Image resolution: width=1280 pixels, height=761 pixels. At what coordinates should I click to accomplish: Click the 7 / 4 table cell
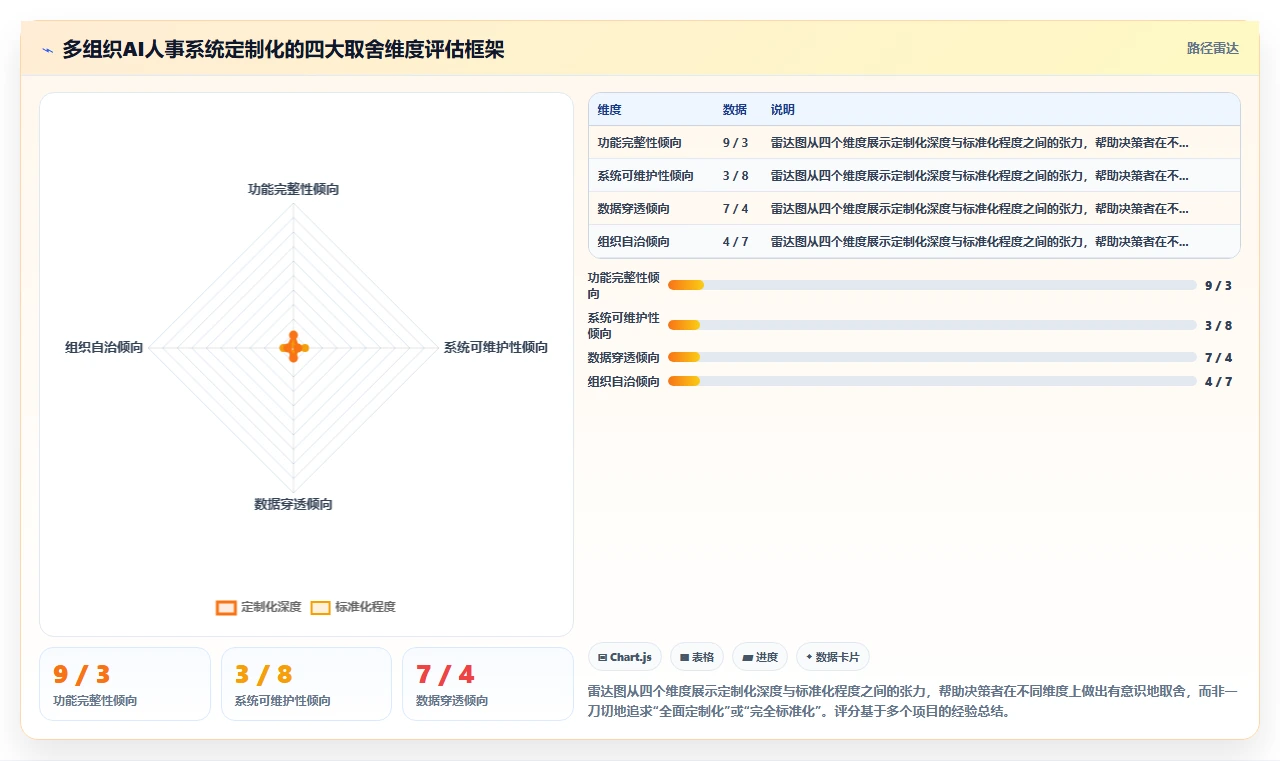tap(735, 209)
